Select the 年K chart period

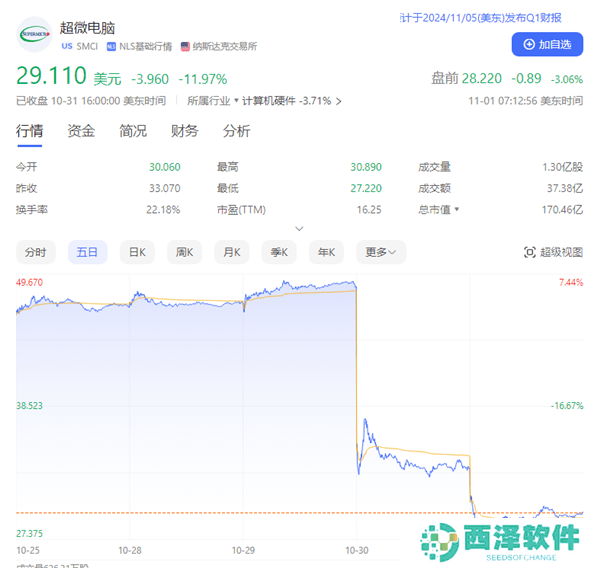click(x=326, y=252)
